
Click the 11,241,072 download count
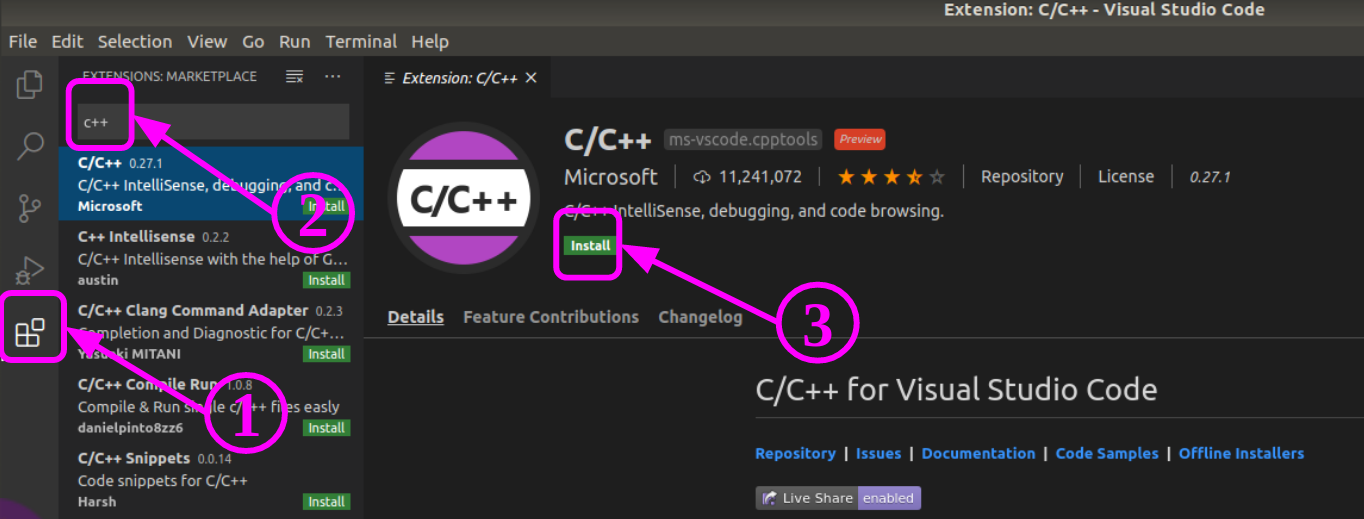point(760,177)
